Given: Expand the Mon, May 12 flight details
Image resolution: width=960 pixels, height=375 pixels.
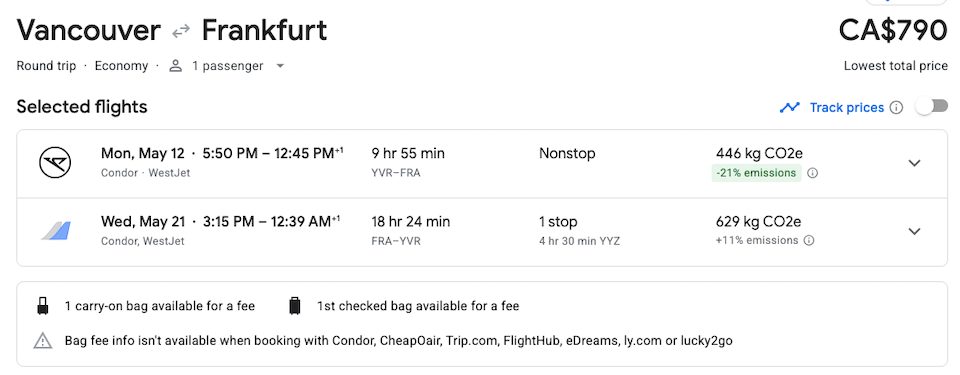Looking at the screenshot, I should pos(914,163).
